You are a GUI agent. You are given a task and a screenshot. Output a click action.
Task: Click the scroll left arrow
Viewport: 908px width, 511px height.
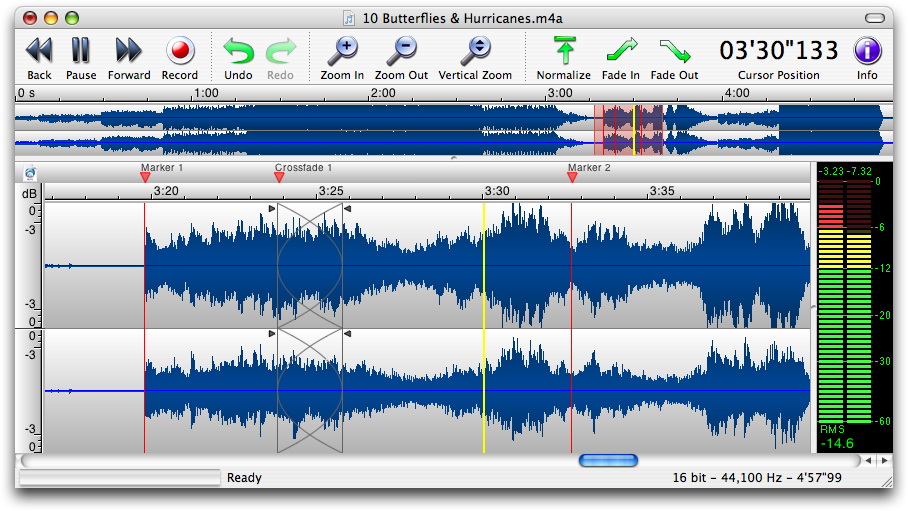(869, 461)
